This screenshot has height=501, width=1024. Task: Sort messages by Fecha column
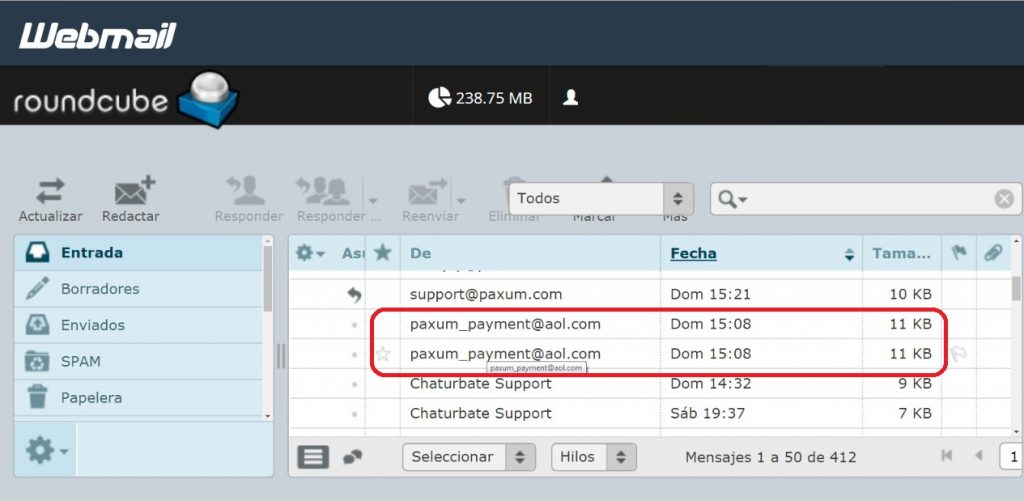pos(693,253)
